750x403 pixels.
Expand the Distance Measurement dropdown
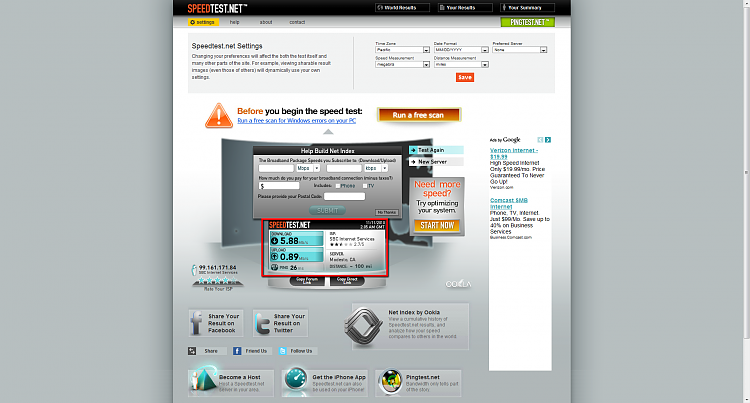(x=461, y=65)
